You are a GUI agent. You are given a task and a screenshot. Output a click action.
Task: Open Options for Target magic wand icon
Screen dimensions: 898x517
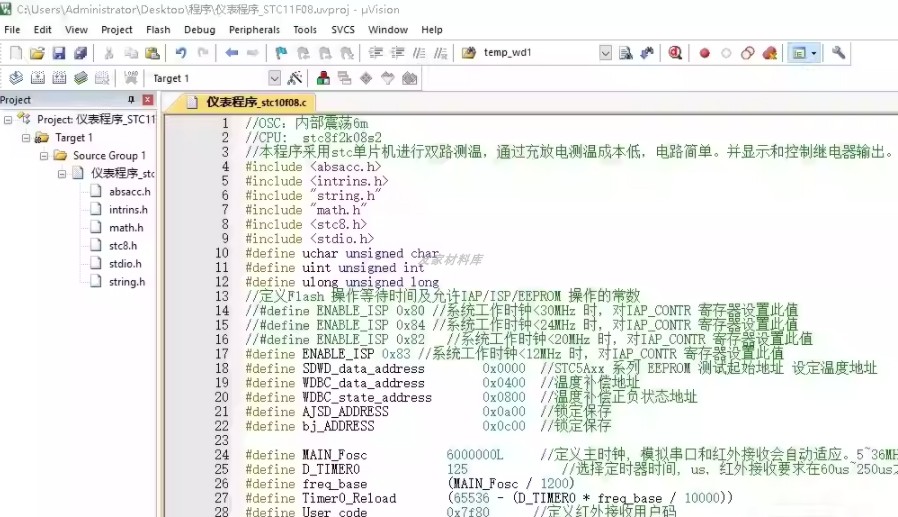pyautogui.click(x=295, y=78)
